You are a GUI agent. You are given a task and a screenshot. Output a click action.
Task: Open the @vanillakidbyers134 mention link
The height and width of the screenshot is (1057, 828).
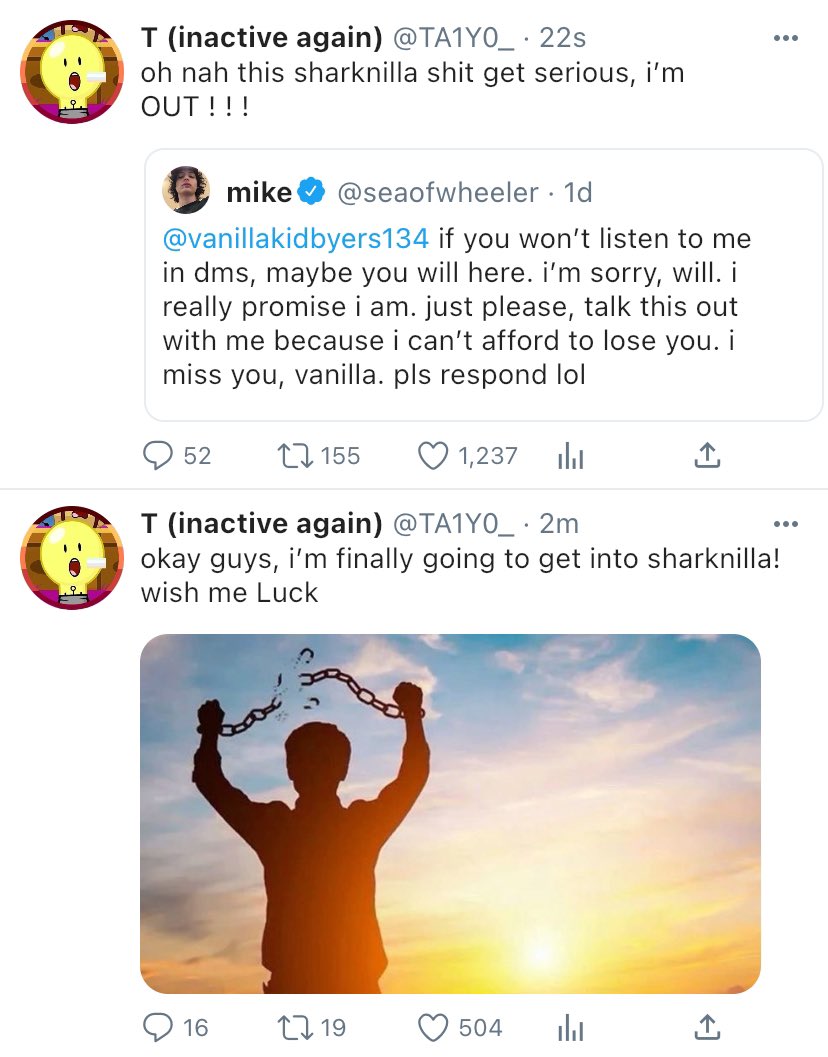coord(295,239)
